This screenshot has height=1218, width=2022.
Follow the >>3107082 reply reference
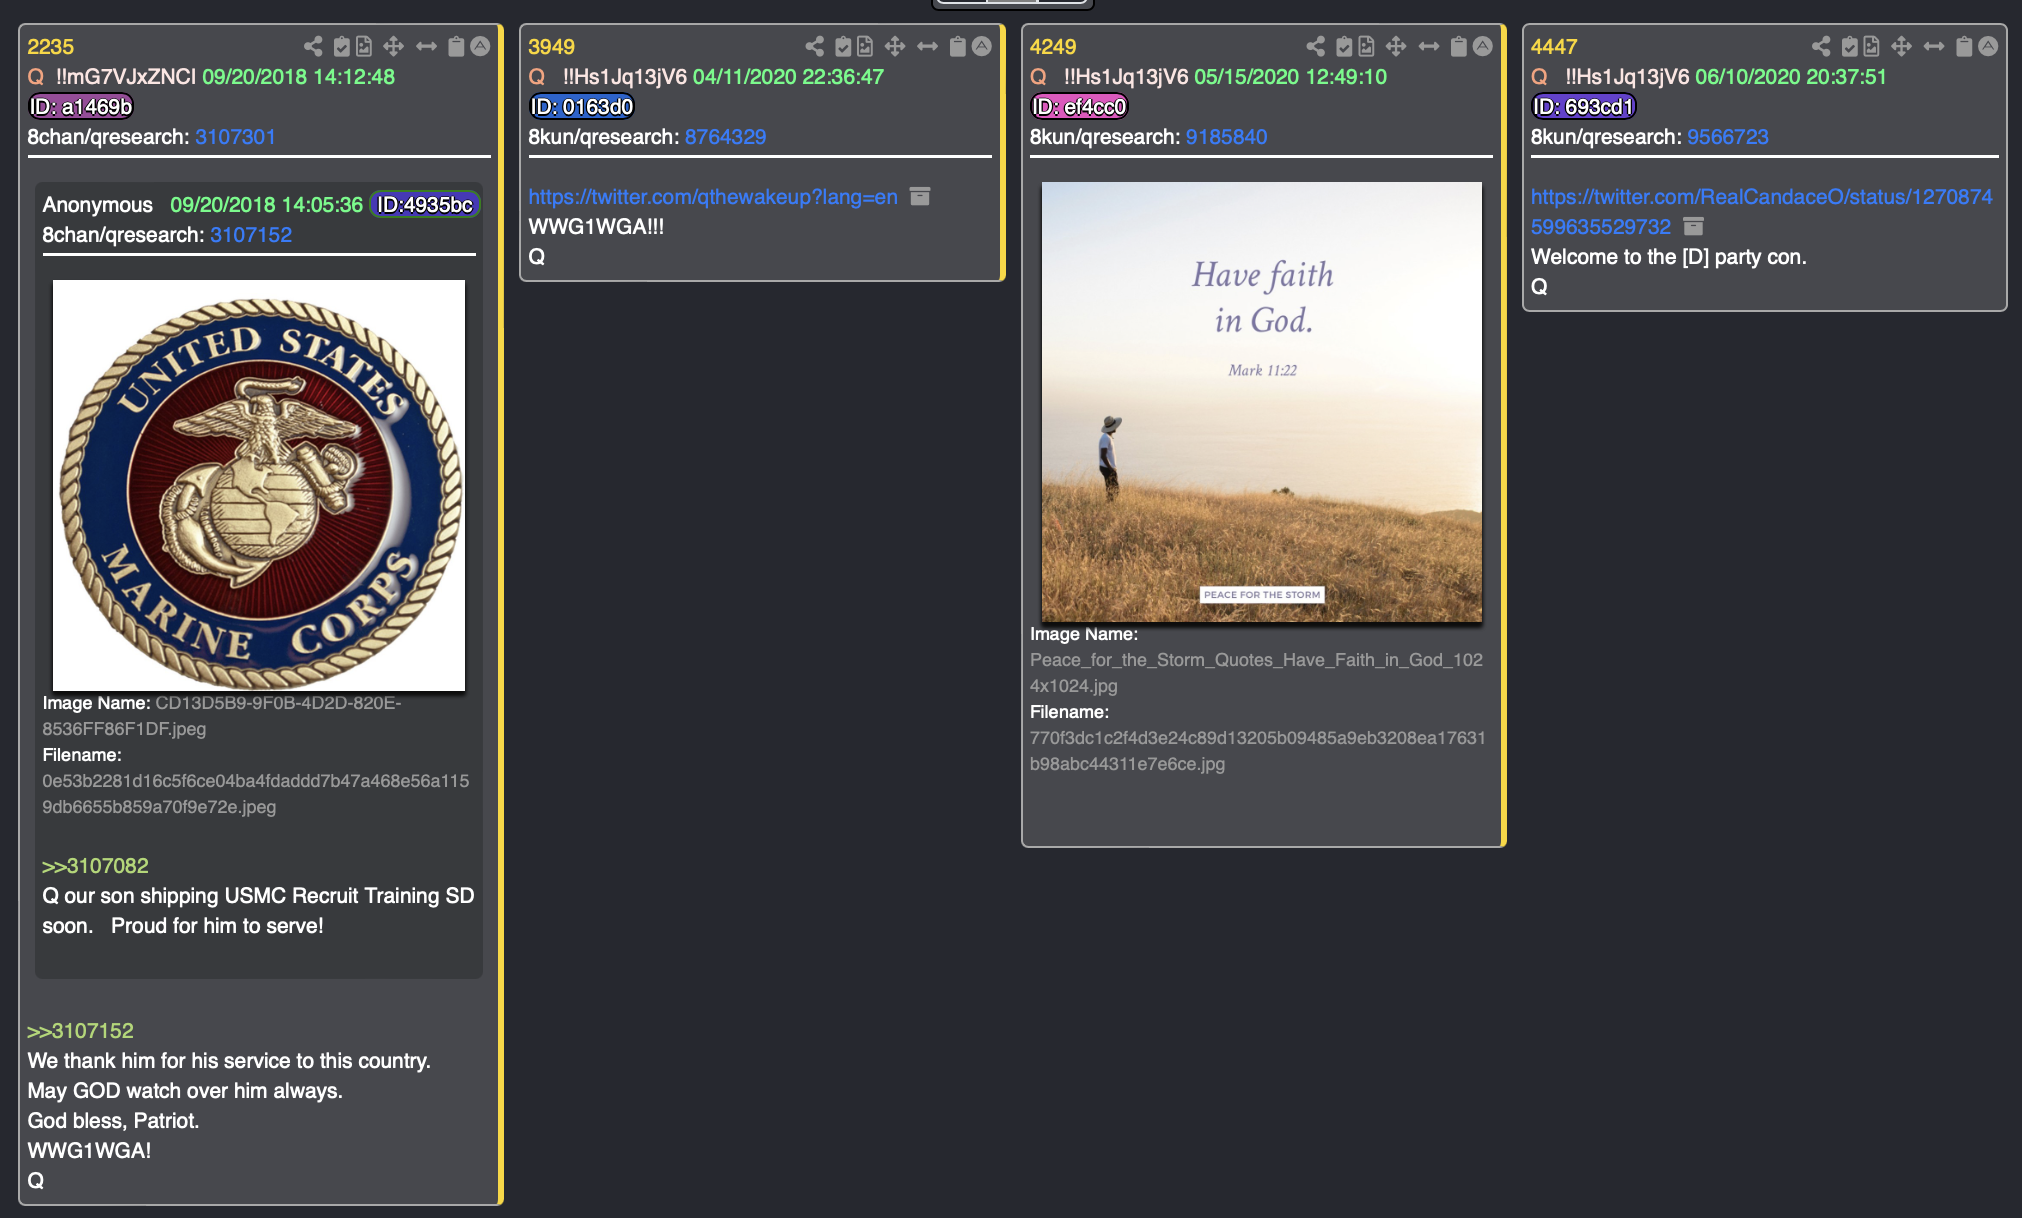(x=95, y=866)
